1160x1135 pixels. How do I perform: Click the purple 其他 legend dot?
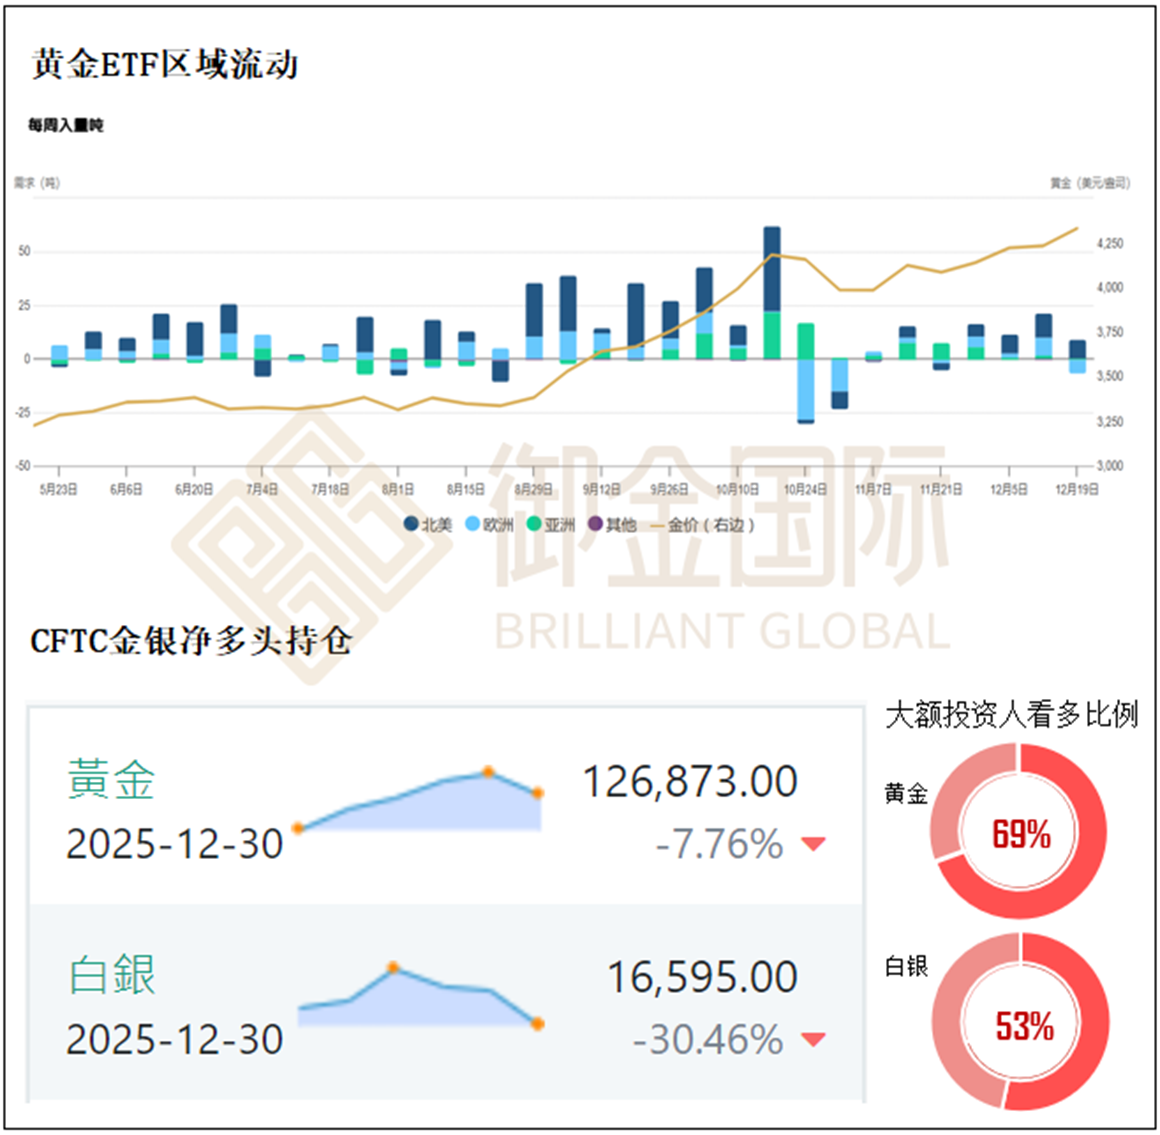[x=596, y=524]
